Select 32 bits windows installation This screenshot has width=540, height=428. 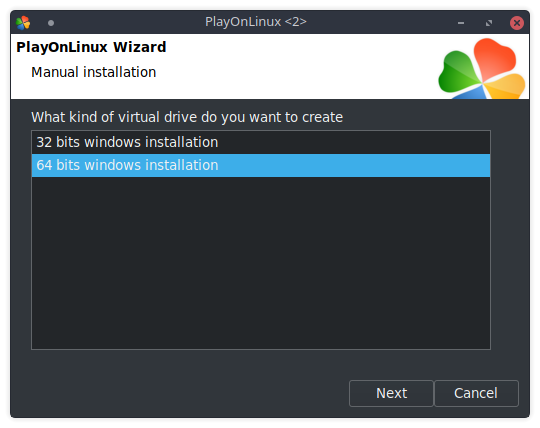tap(261, 142)
